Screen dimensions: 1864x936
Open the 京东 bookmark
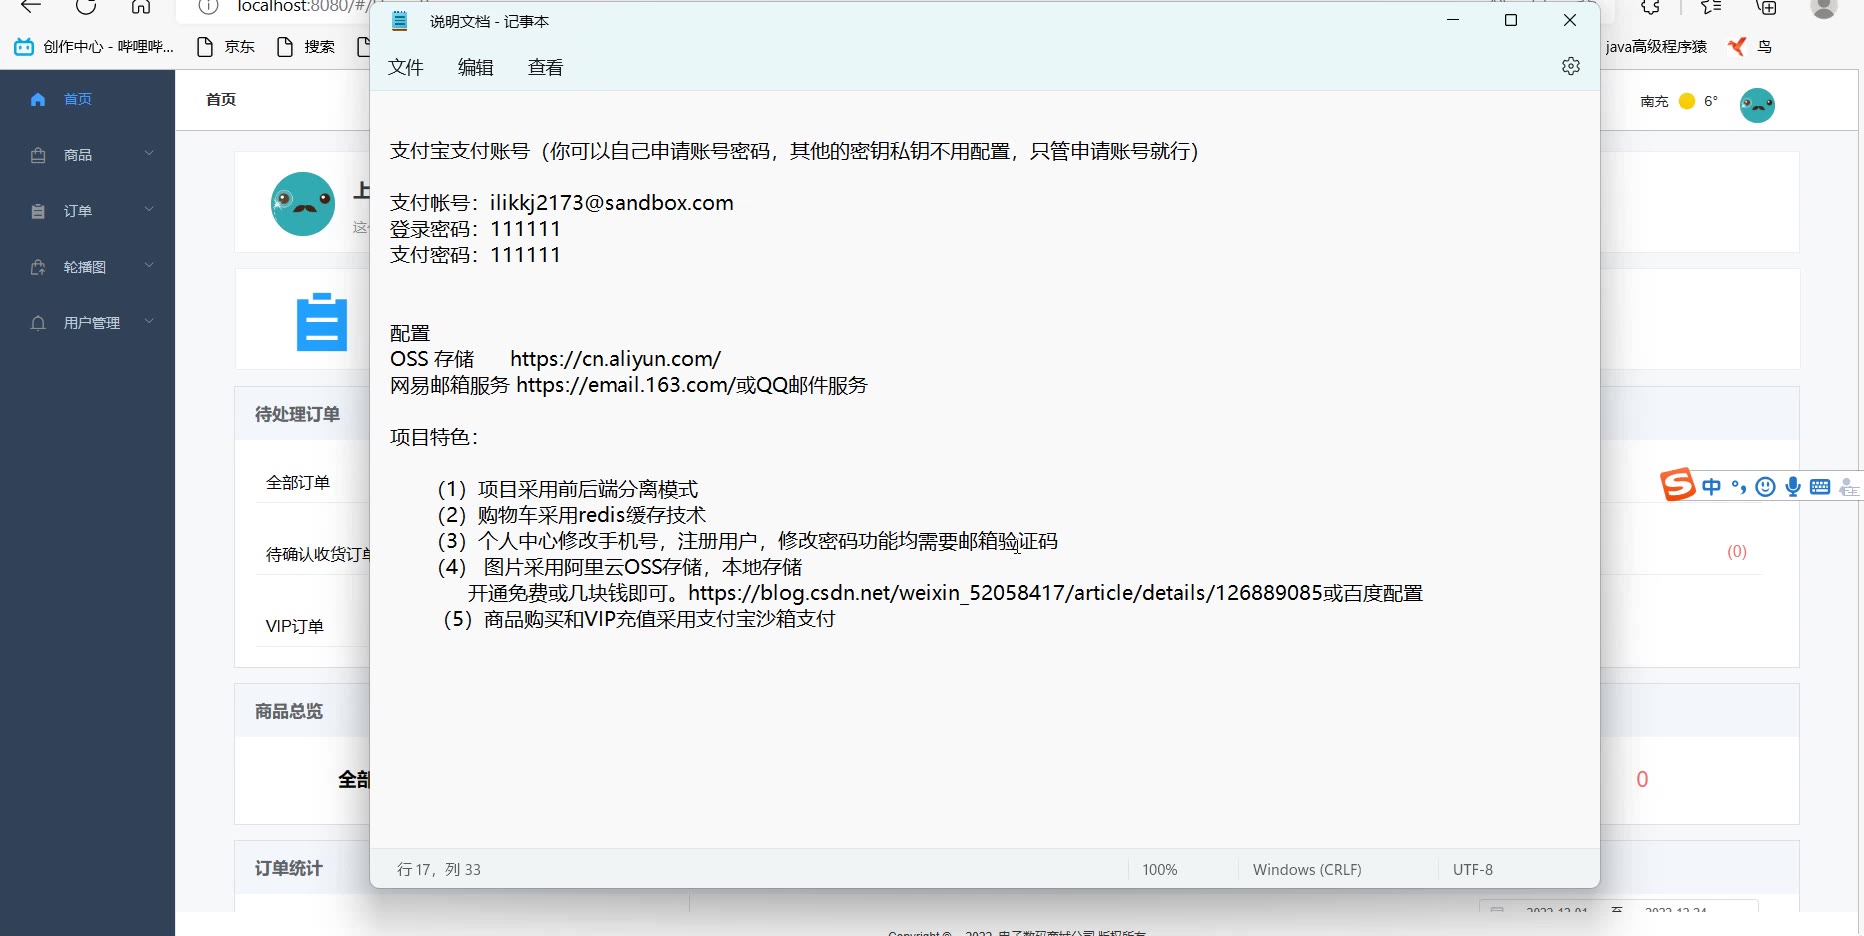pyautogui.click(x=225, y=46)
